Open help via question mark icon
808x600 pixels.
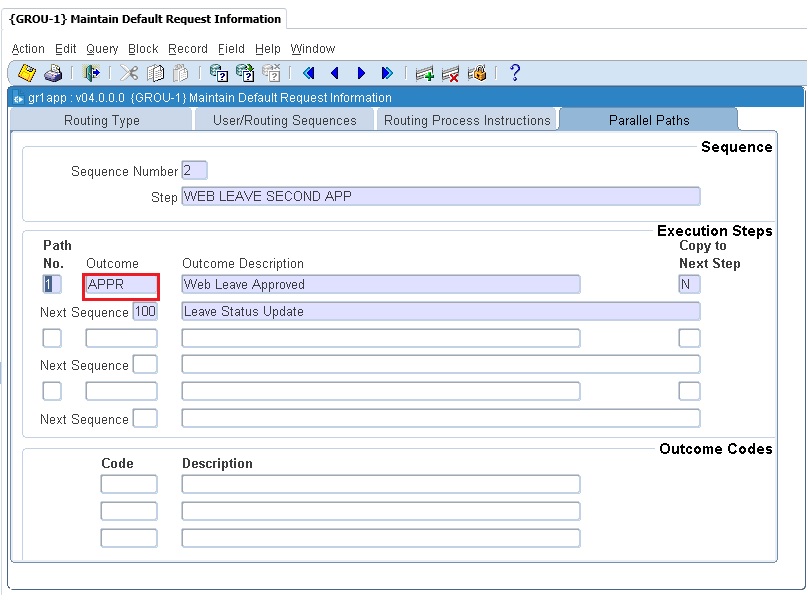[x=515, y=73]
